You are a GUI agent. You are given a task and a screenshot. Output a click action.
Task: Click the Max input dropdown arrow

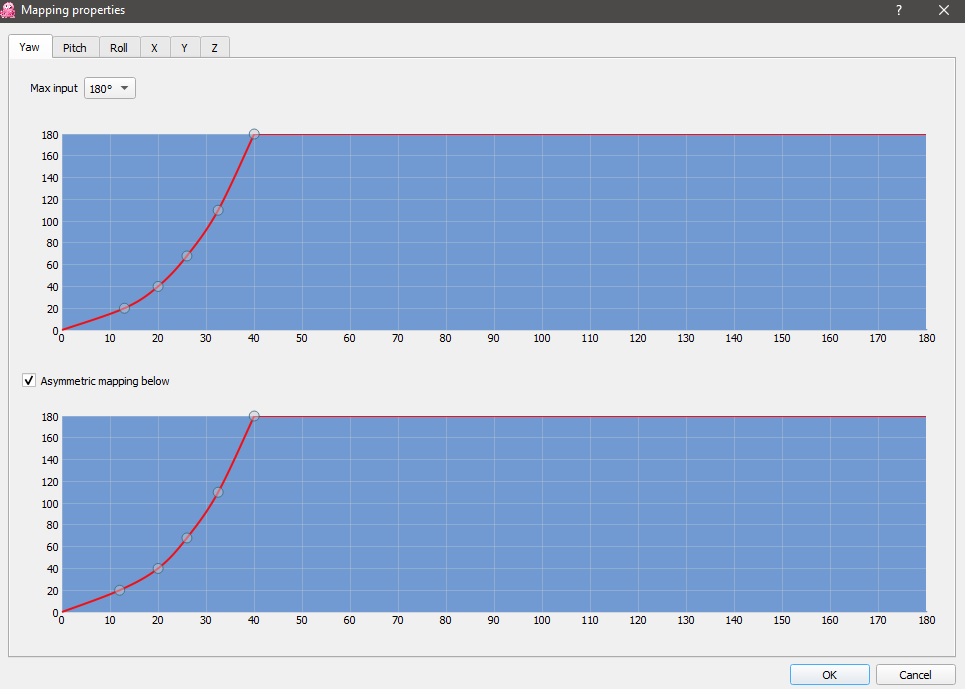pos(125,88)
